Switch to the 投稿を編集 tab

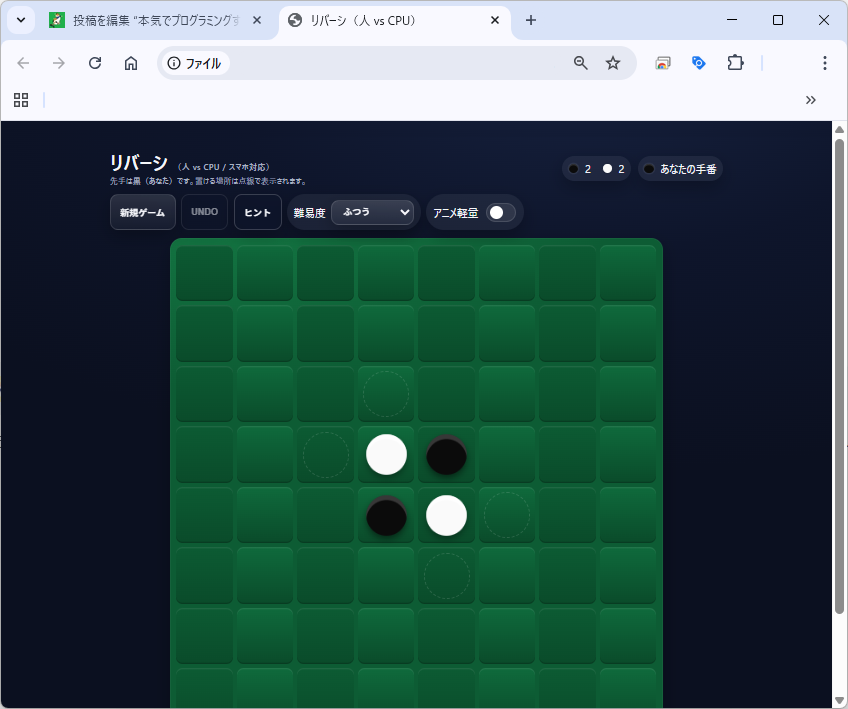[x=155, y=20]
